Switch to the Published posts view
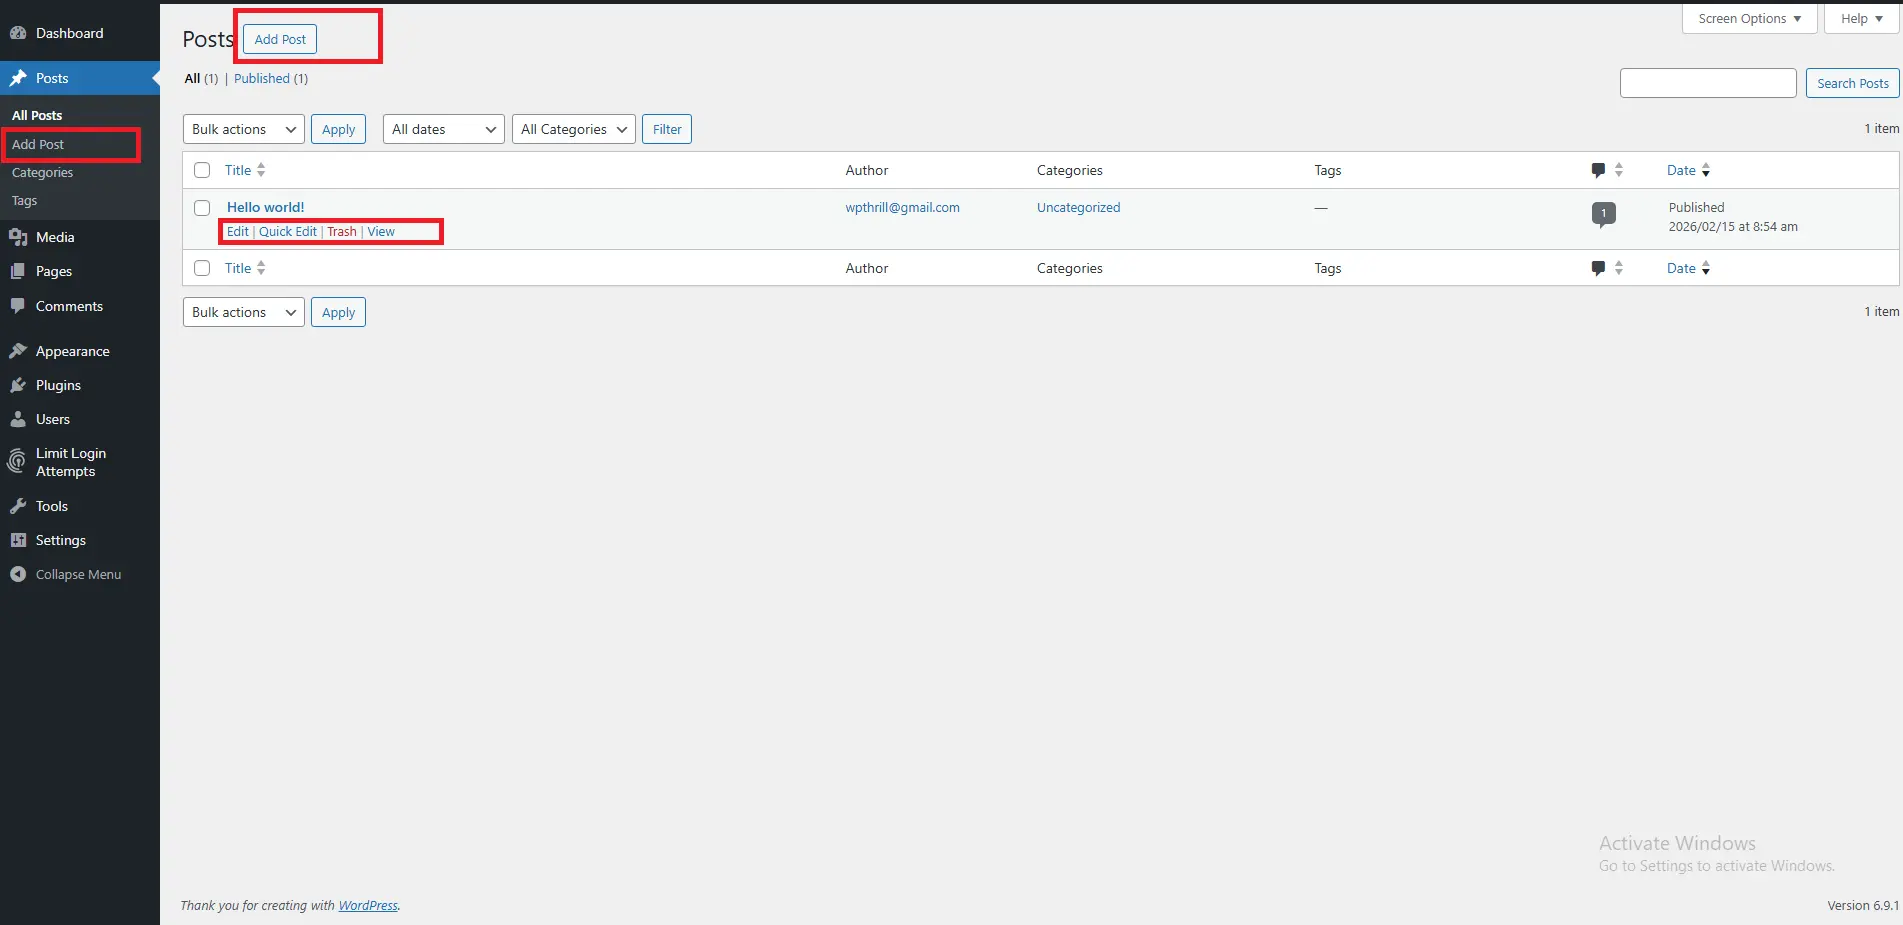The height and width of the screenshot is (925, 1903). tap(261, 78)
